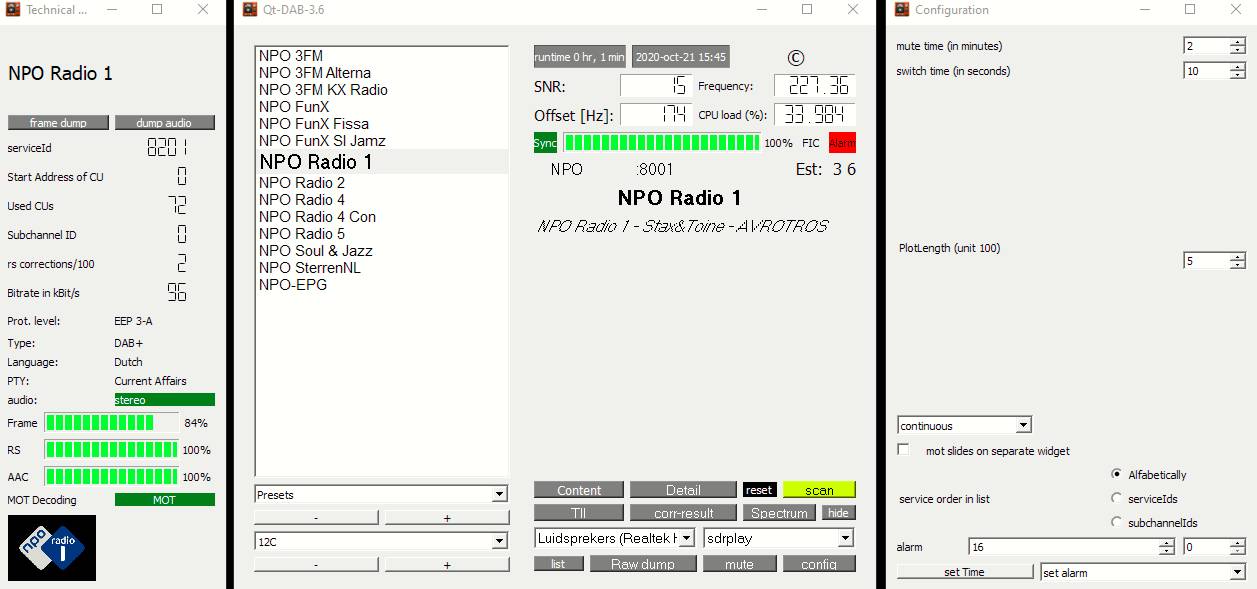Viewport: 1257px width, 589px height.
Task: Click the black reset button
Action: [x=759, y=490]
